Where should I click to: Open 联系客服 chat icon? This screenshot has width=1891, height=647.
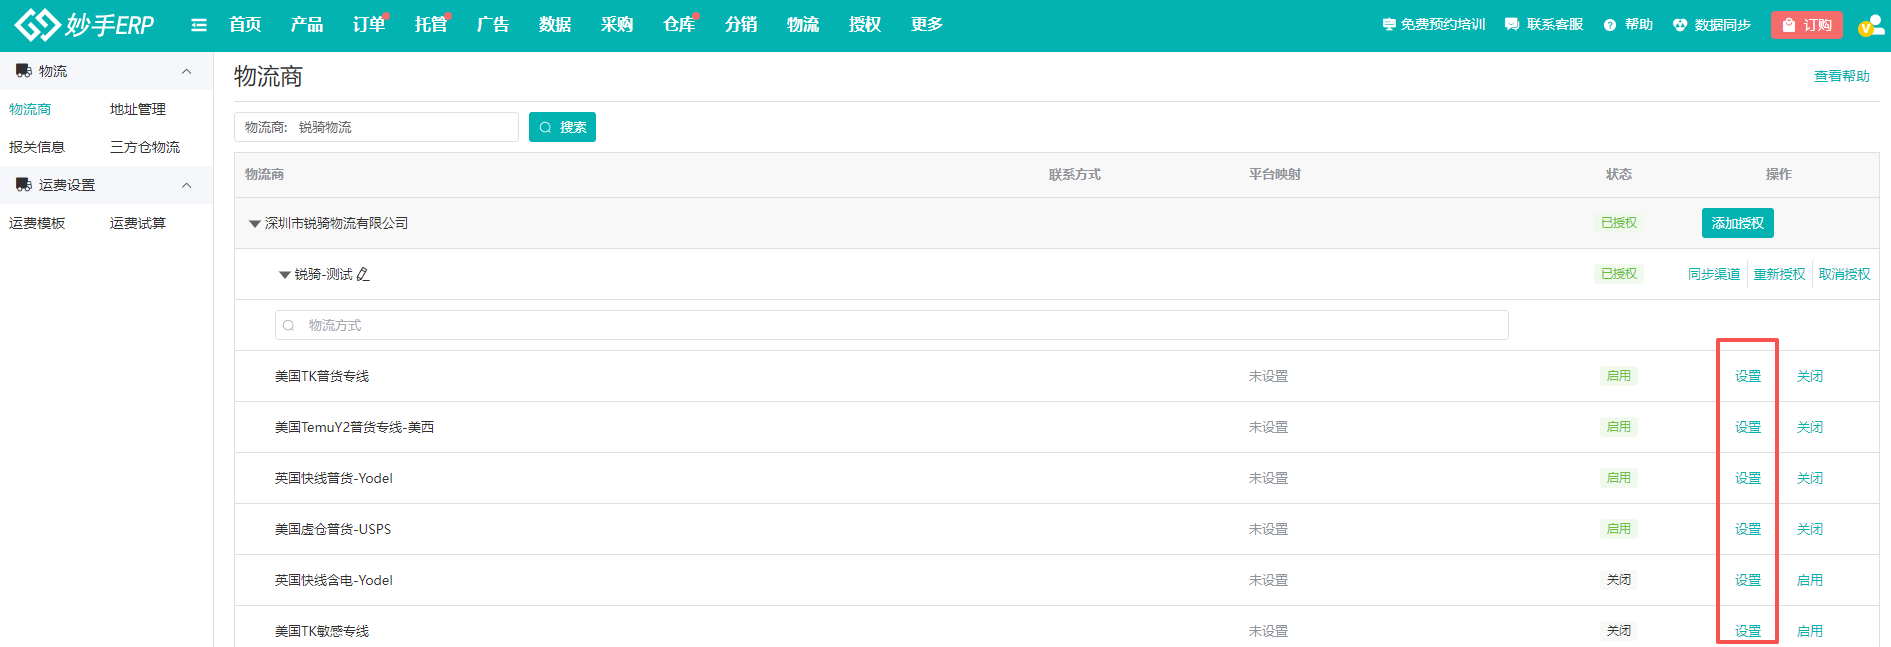(1512, 25)
